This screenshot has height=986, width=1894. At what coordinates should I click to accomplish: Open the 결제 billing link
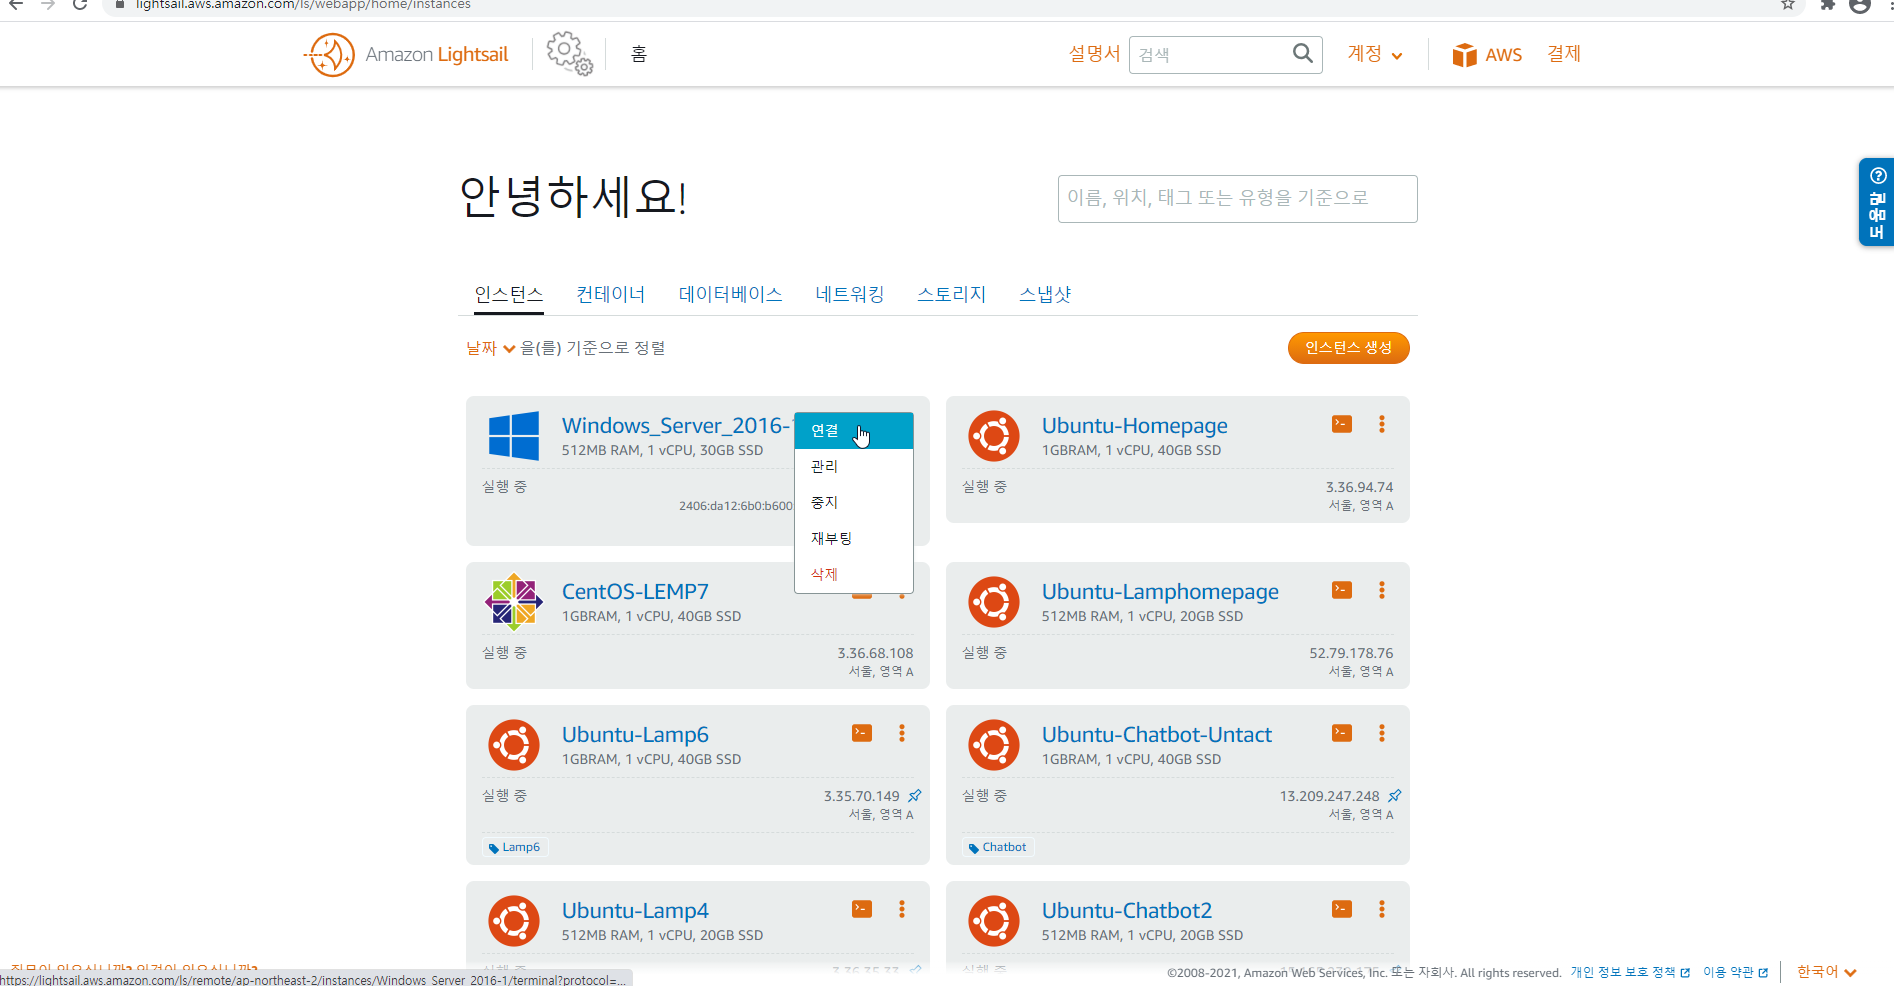1564,54
